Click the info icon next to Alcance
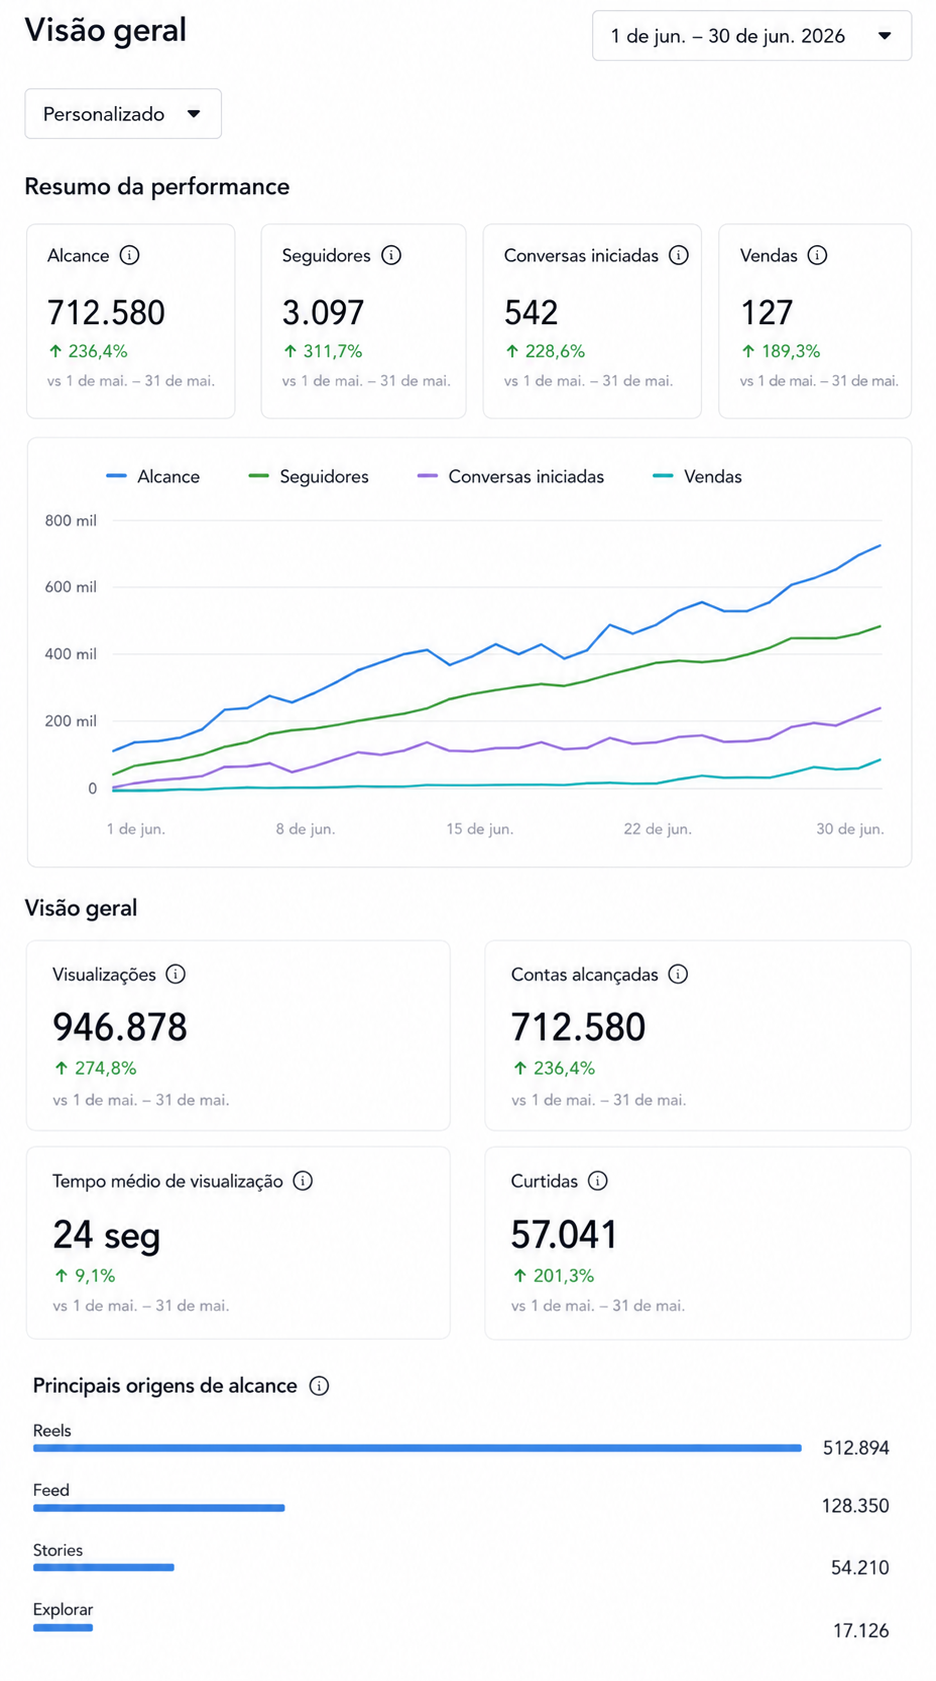This screenshot has height=1681, width=936. tap(129, 255)
